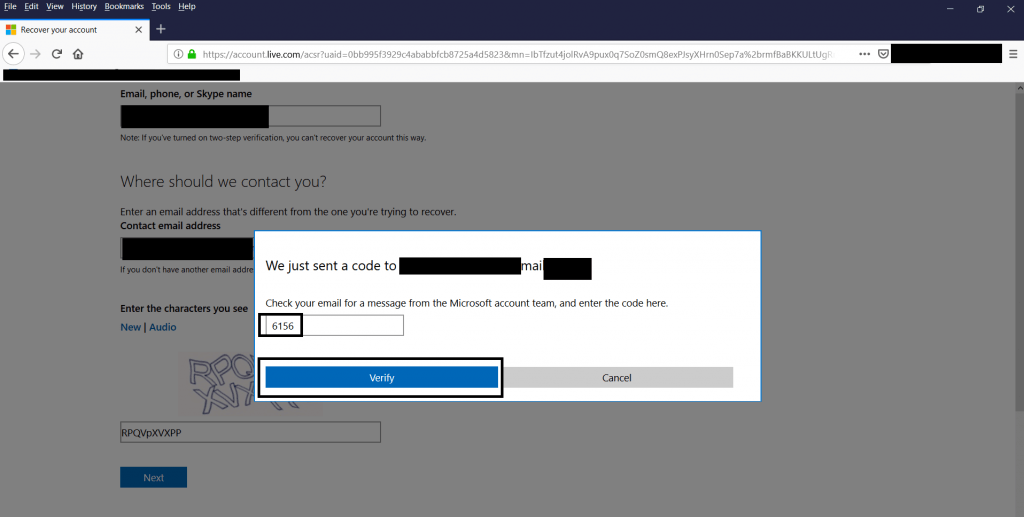Close the Recover your account tab
1024x517 pixels.
138,29
